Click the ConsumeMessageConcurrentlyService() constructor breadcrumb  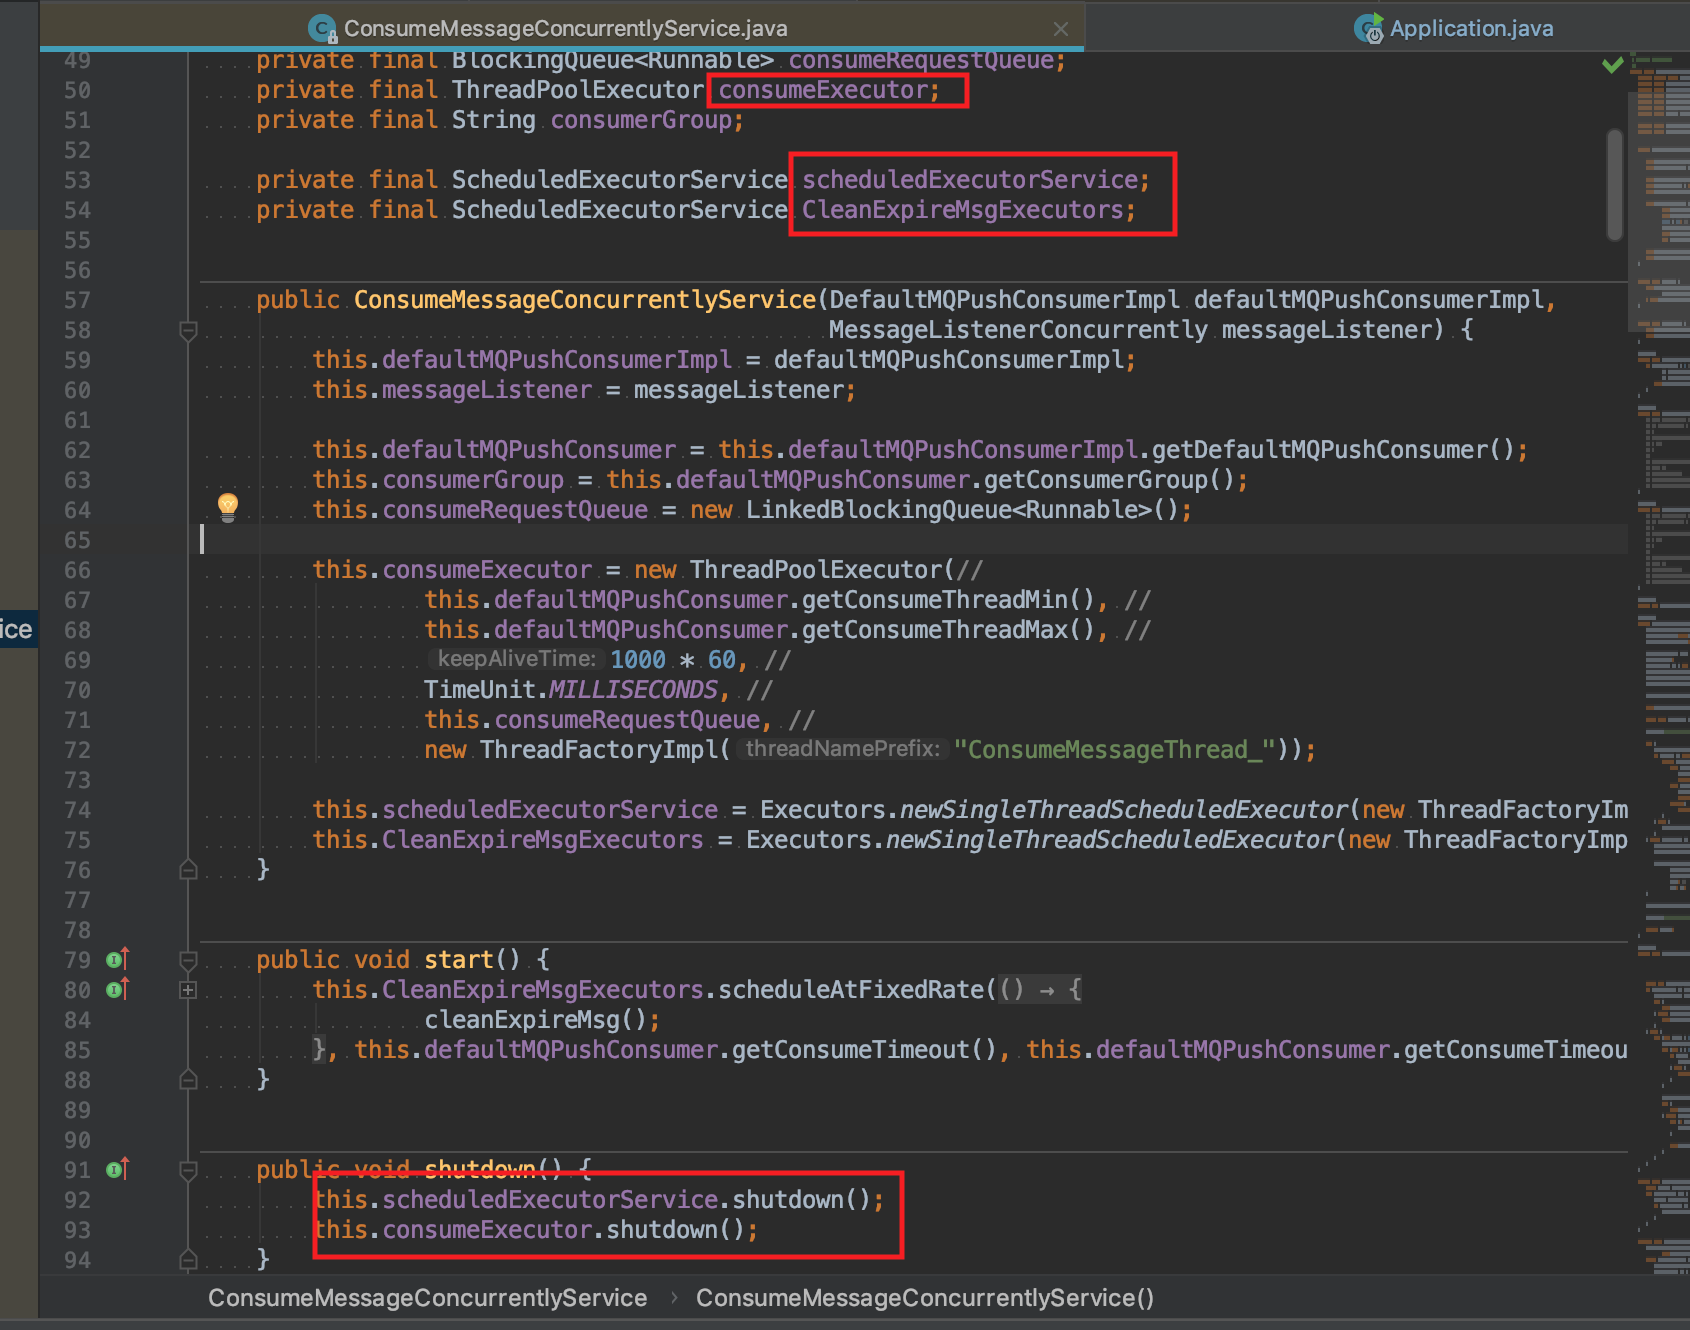coord(925,1297)
